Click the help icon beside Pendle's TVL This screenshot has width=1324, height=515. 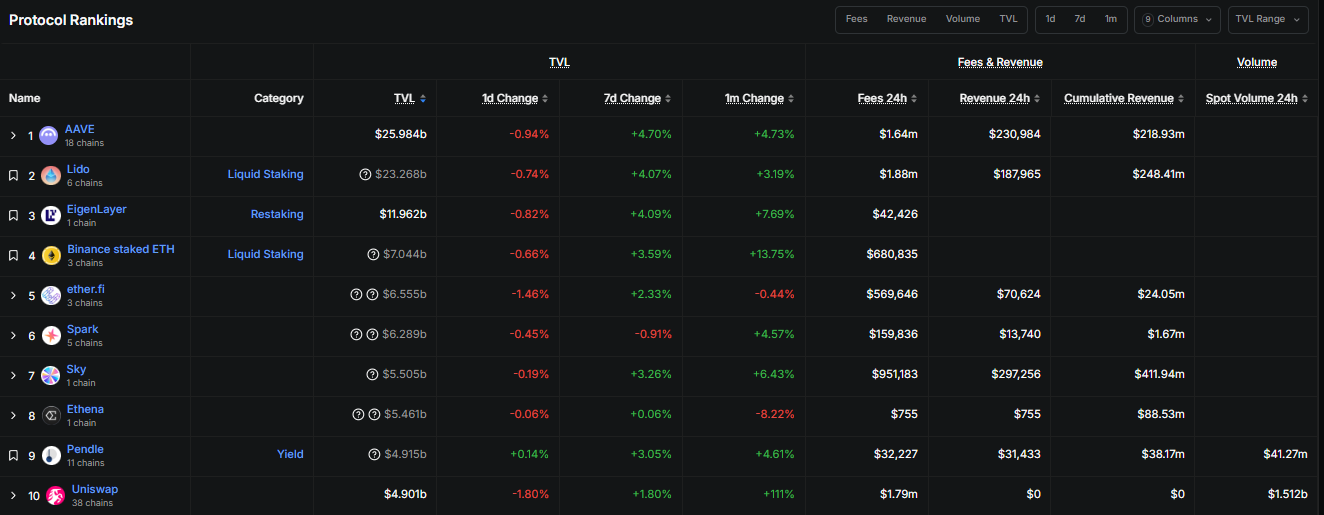tap(375, 454)
